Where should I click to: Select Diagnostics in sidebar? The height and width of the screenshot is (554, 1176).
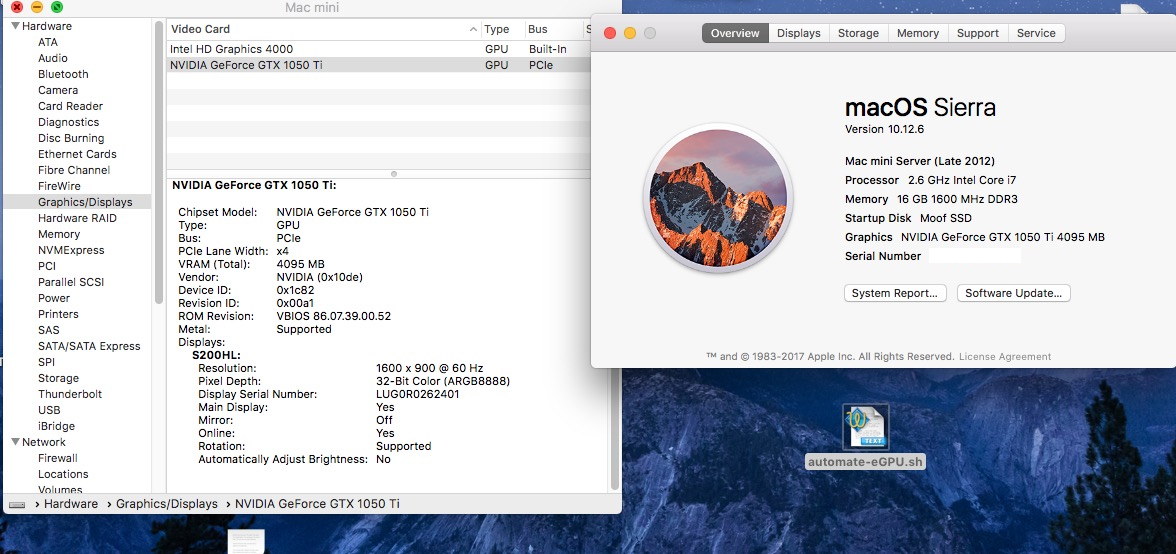(x=68, y=122)
